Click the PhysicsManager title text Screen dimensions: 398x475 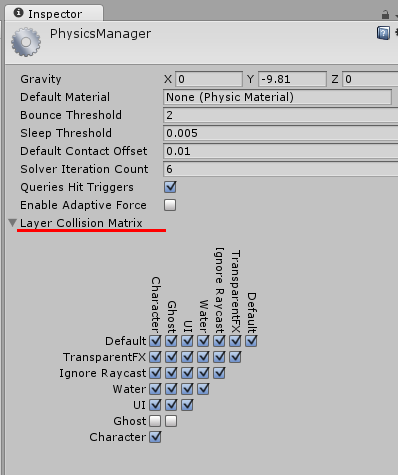(x=100, y=34)
